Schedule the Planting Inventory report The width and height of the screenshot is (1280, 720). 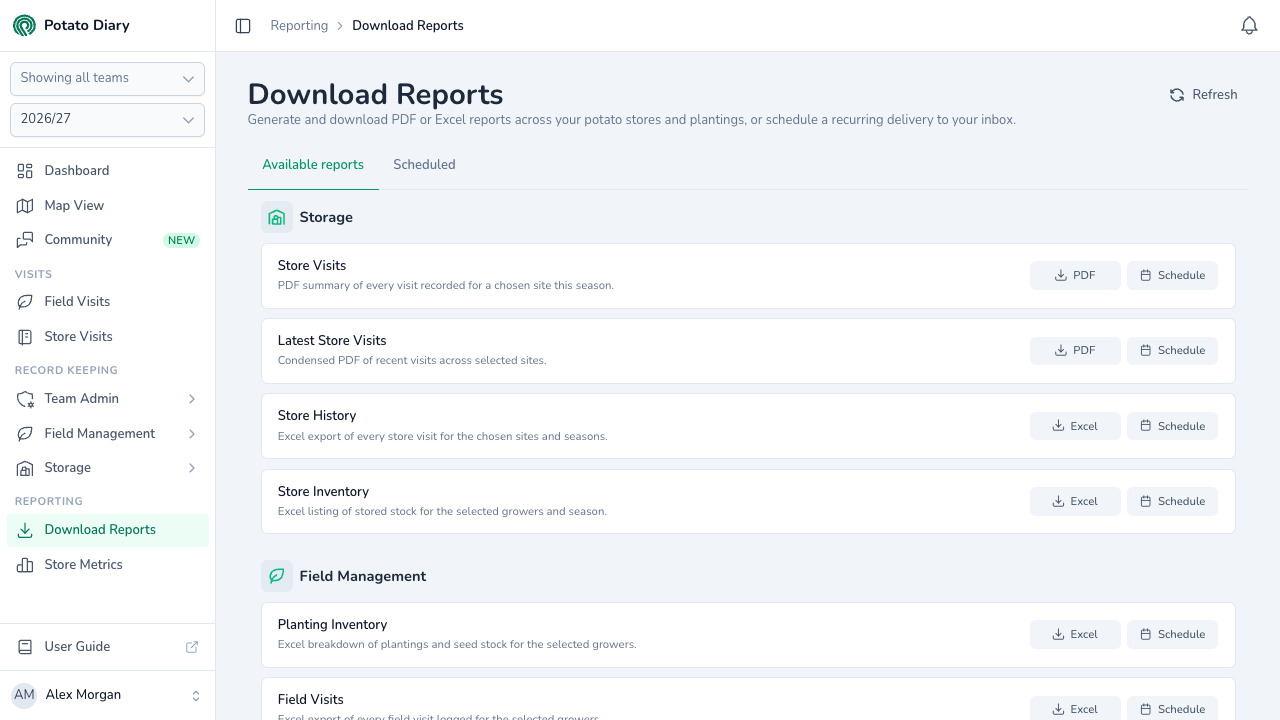click(1172, 635)
